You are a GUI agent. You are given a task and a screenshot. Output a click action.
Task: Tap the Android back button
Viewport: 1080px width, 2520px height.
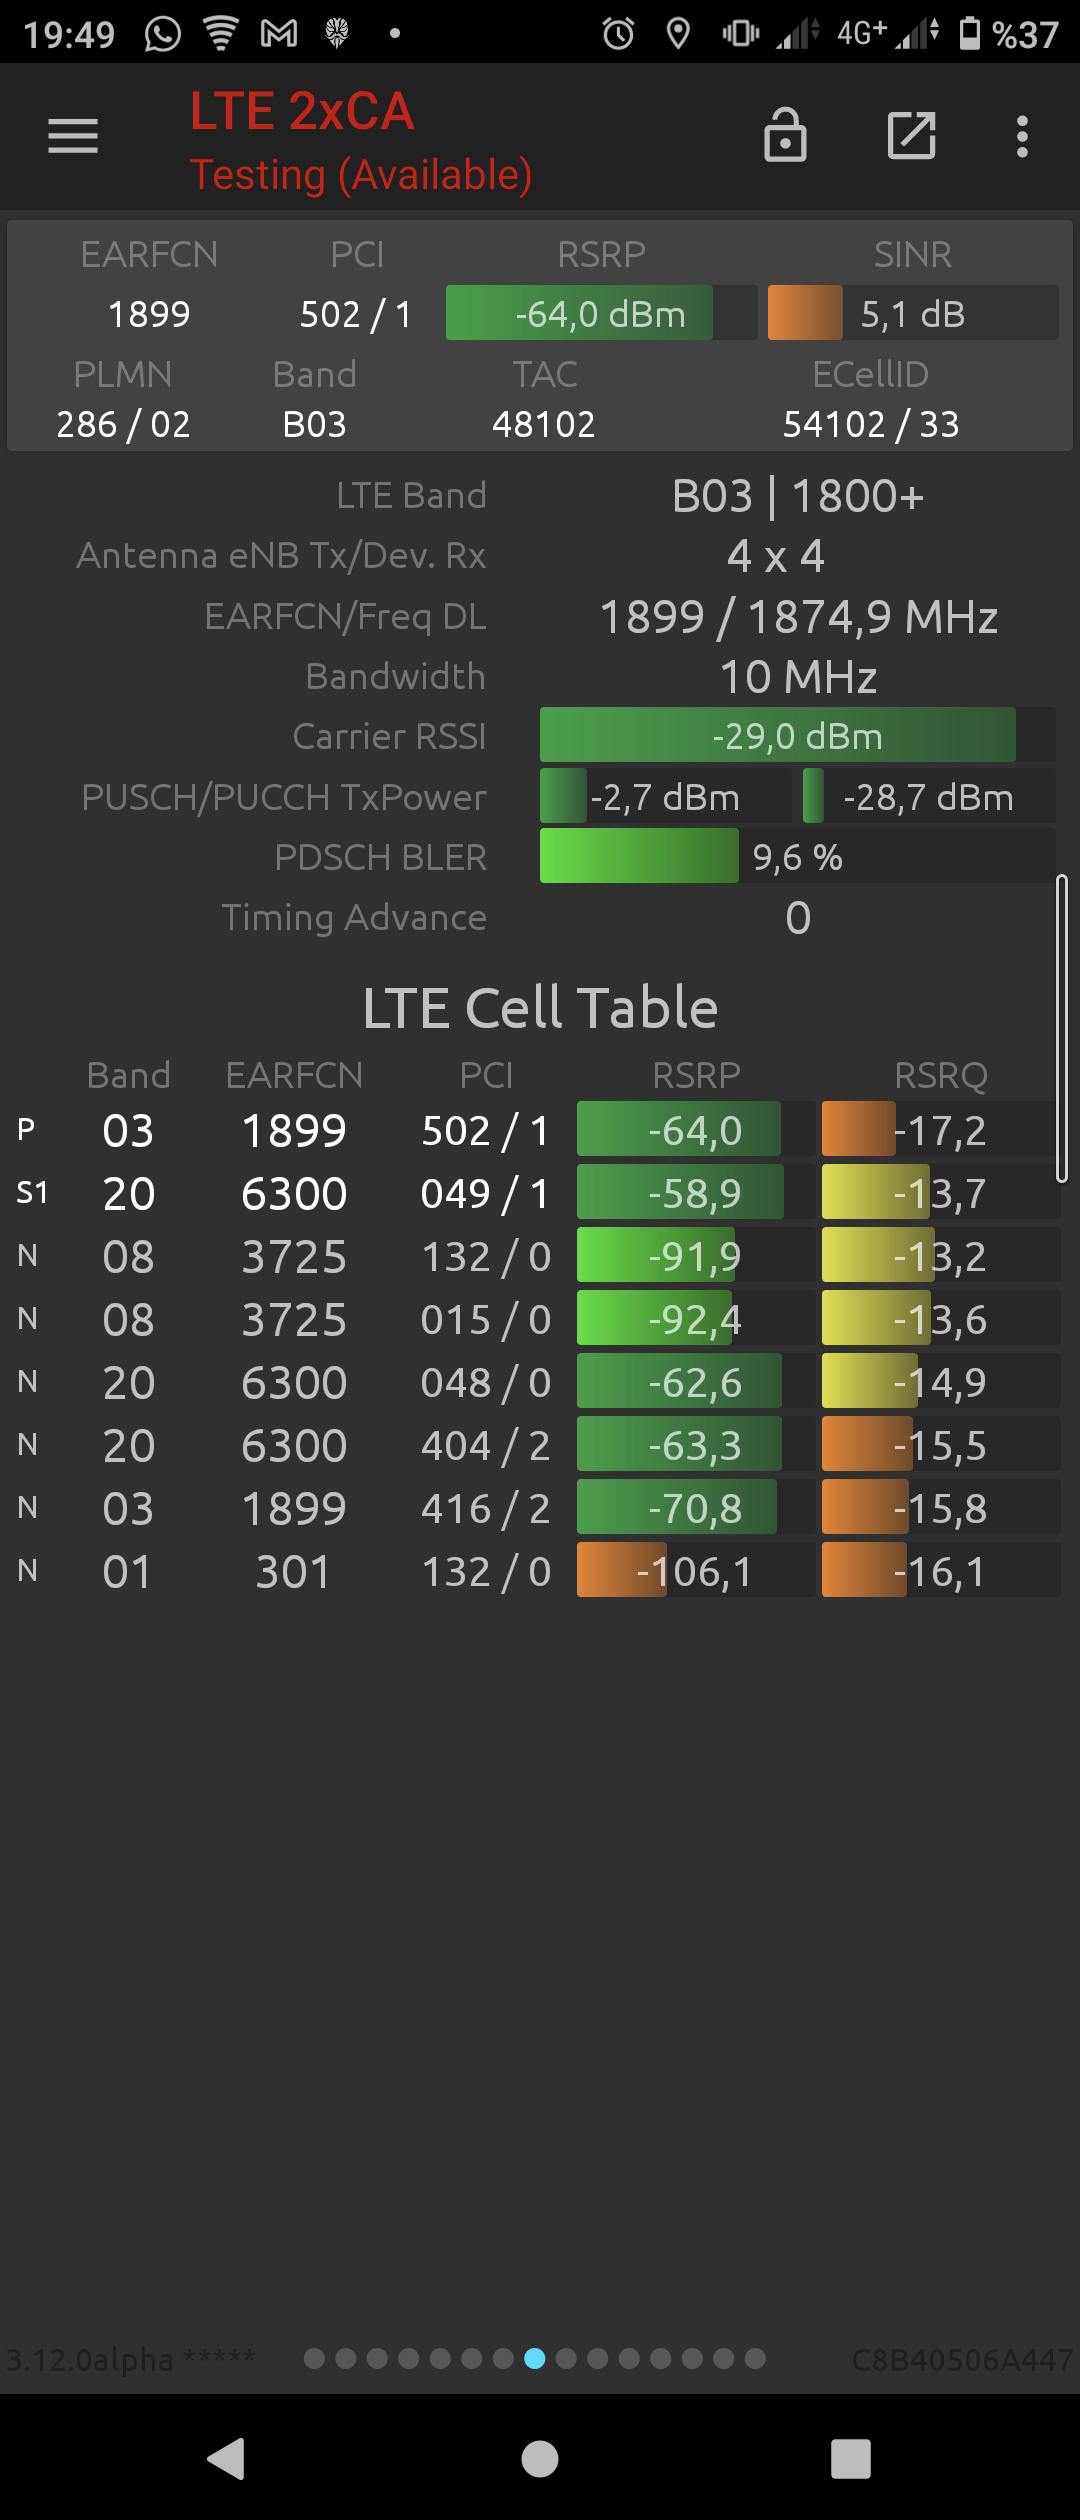226,2458
